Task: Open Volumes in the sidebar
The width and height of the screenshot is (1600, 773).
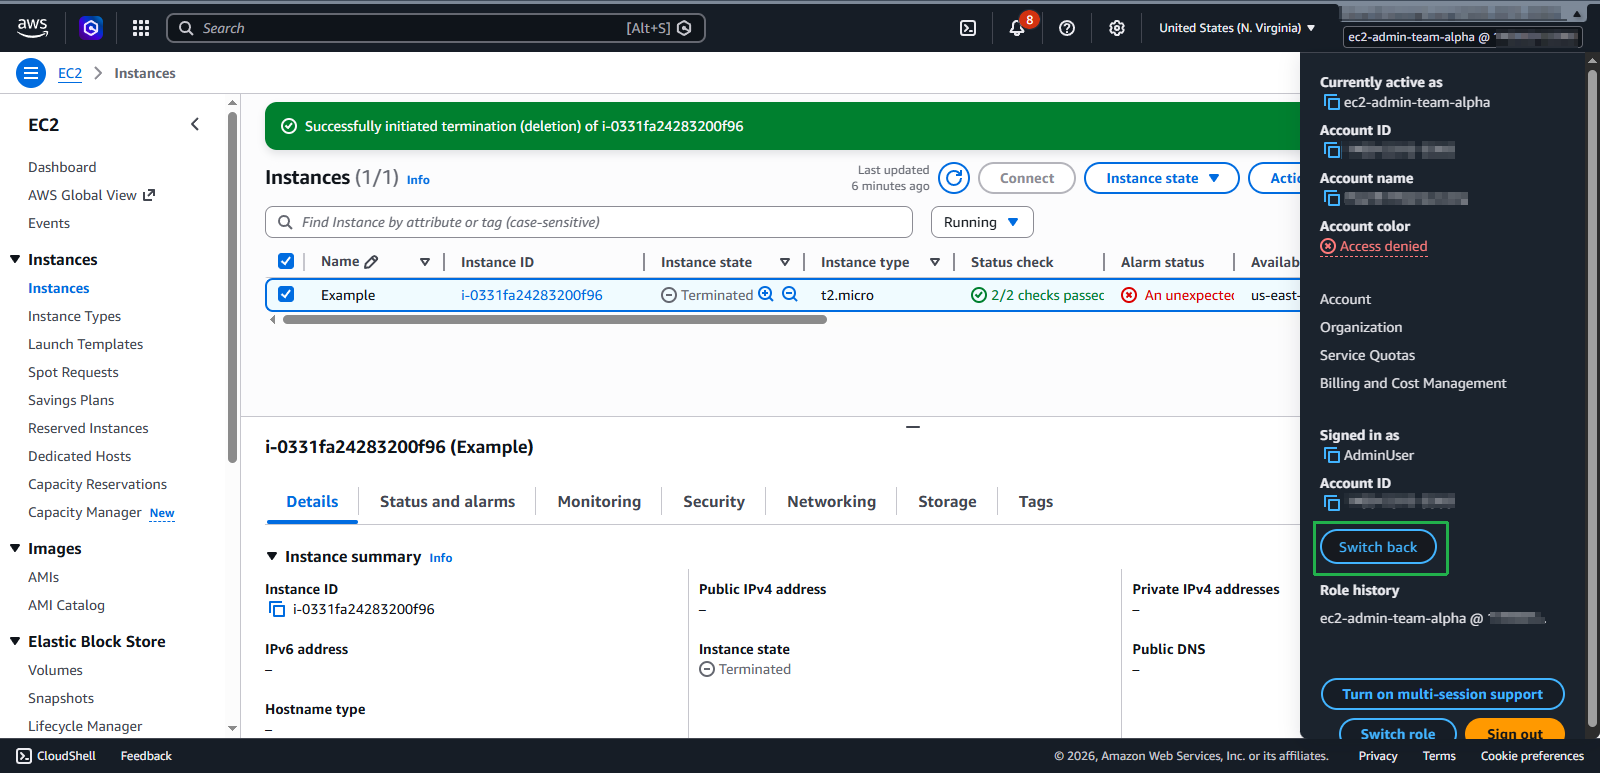Action: pyautogui.click(x=55, y=670)
